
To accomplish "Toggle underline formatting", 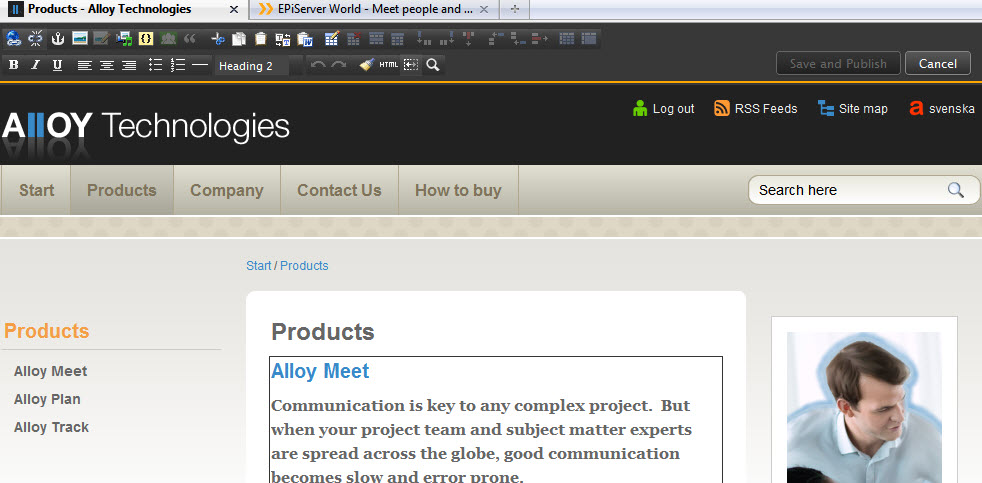I will click(x=57, y=65).
